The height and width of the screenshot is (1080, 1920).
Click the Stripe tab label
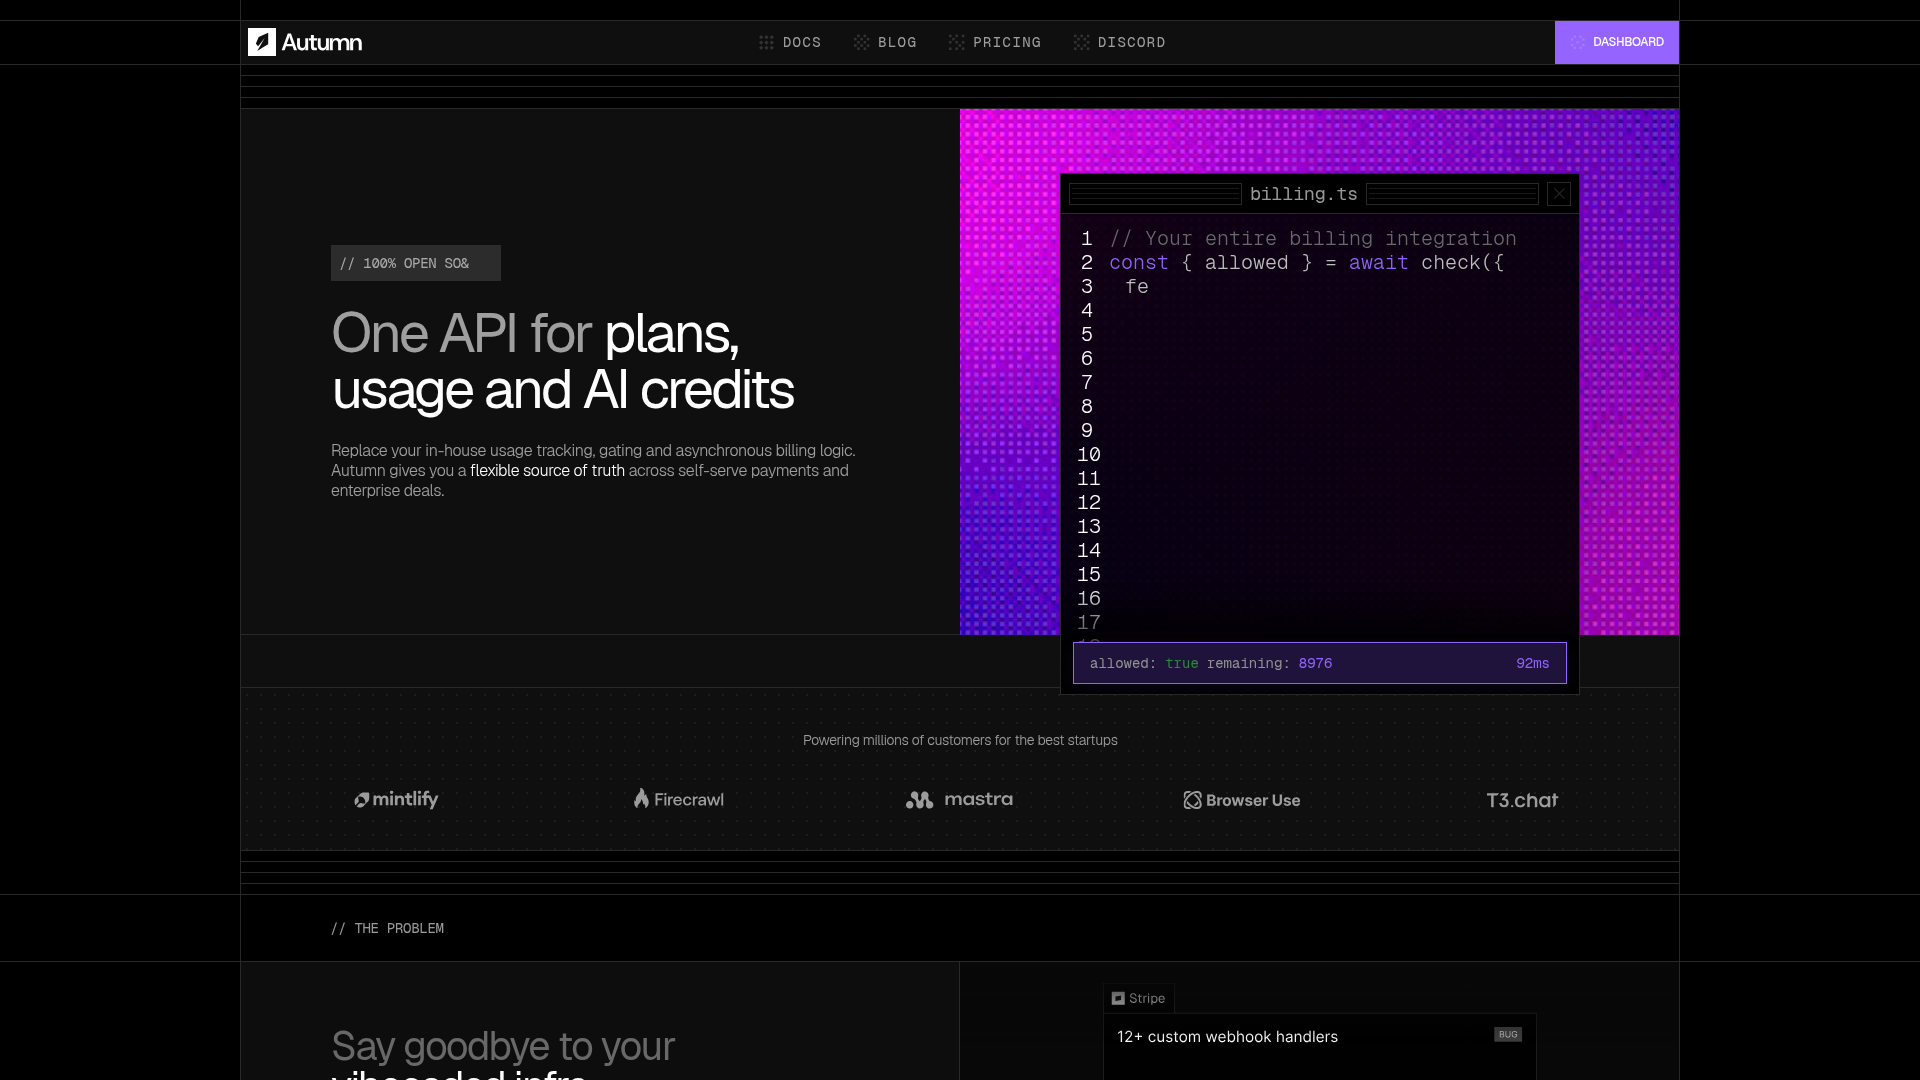click(1147, 998)
